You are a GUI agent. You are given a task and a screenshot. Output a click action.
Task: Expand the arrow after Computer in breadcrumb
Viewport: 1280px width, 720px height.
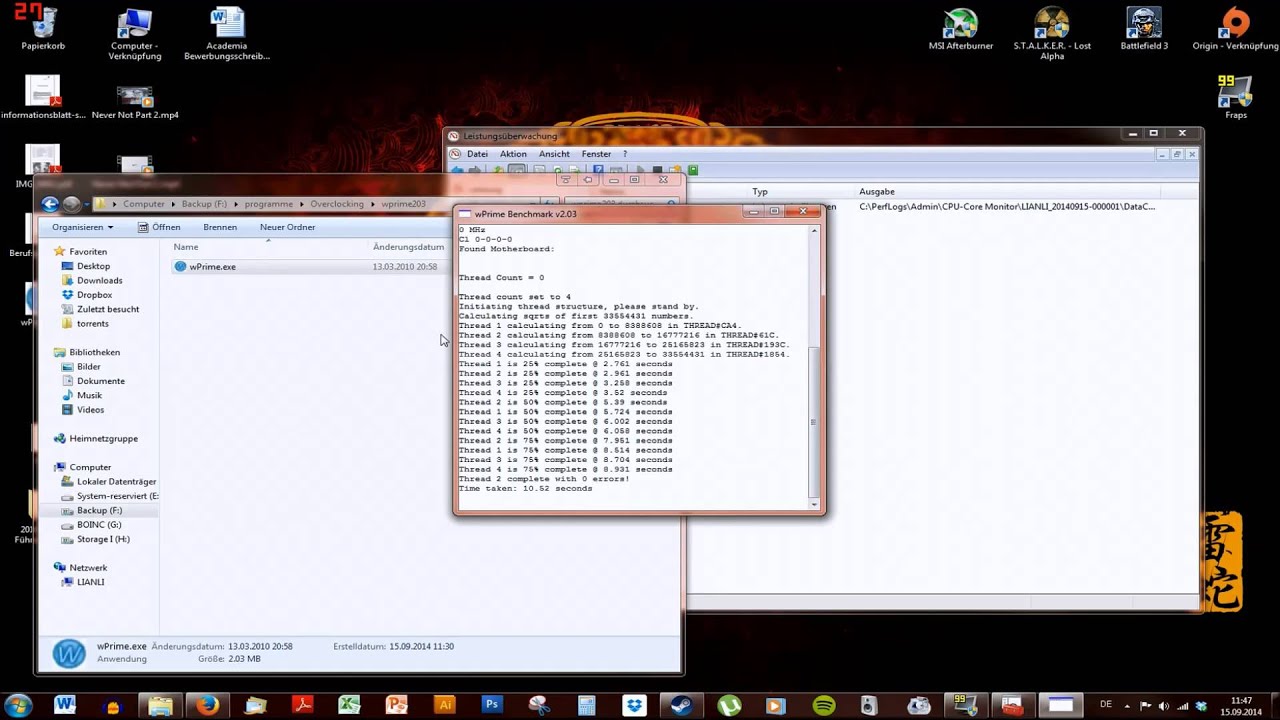tap(172, 204)
